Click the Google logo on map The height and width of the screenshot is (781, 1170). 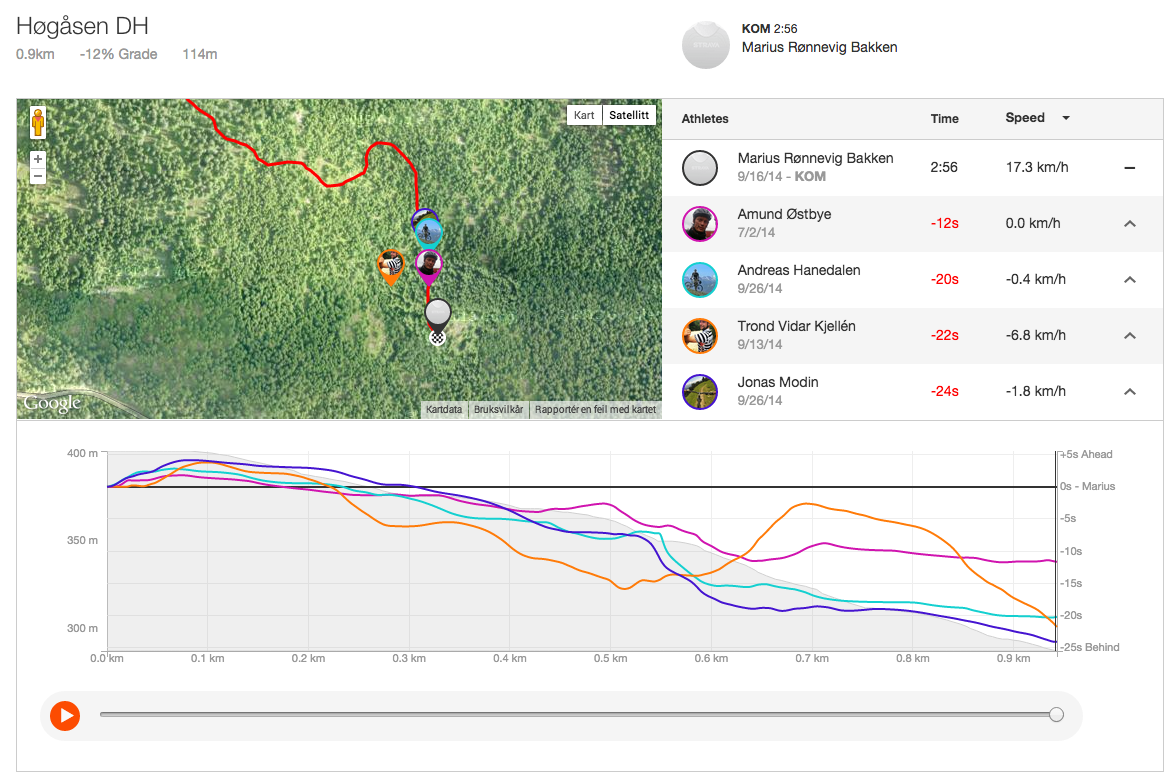51,403
